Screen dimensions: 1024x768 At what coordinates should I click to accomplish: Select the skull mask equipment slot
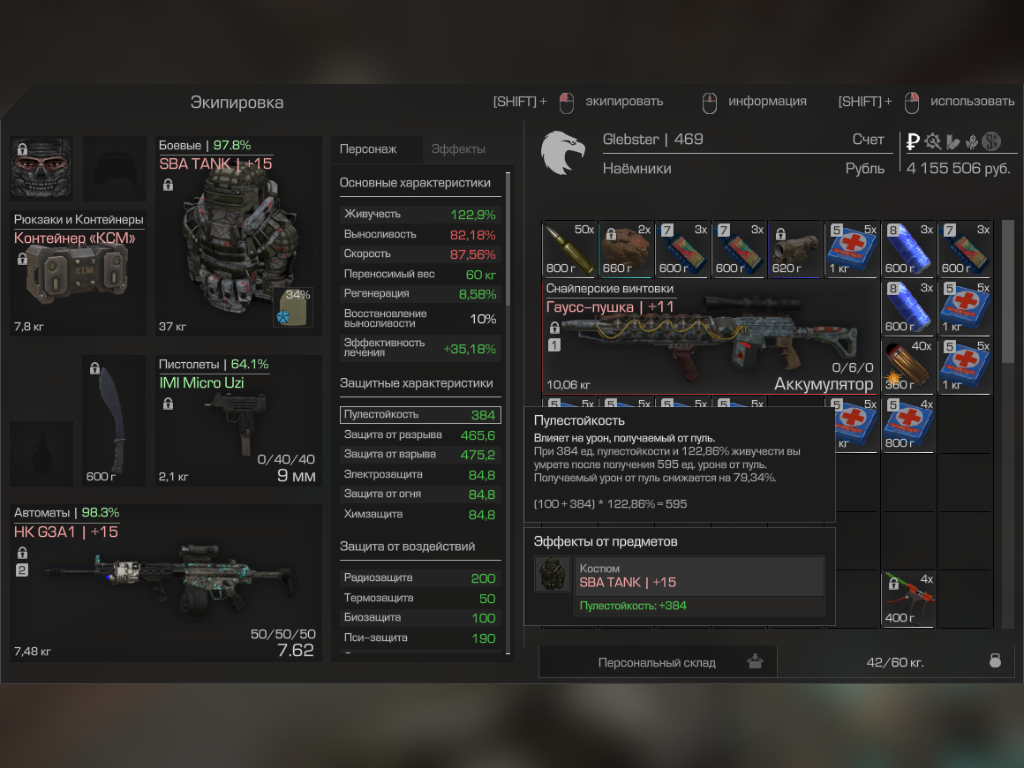(42, 168)
